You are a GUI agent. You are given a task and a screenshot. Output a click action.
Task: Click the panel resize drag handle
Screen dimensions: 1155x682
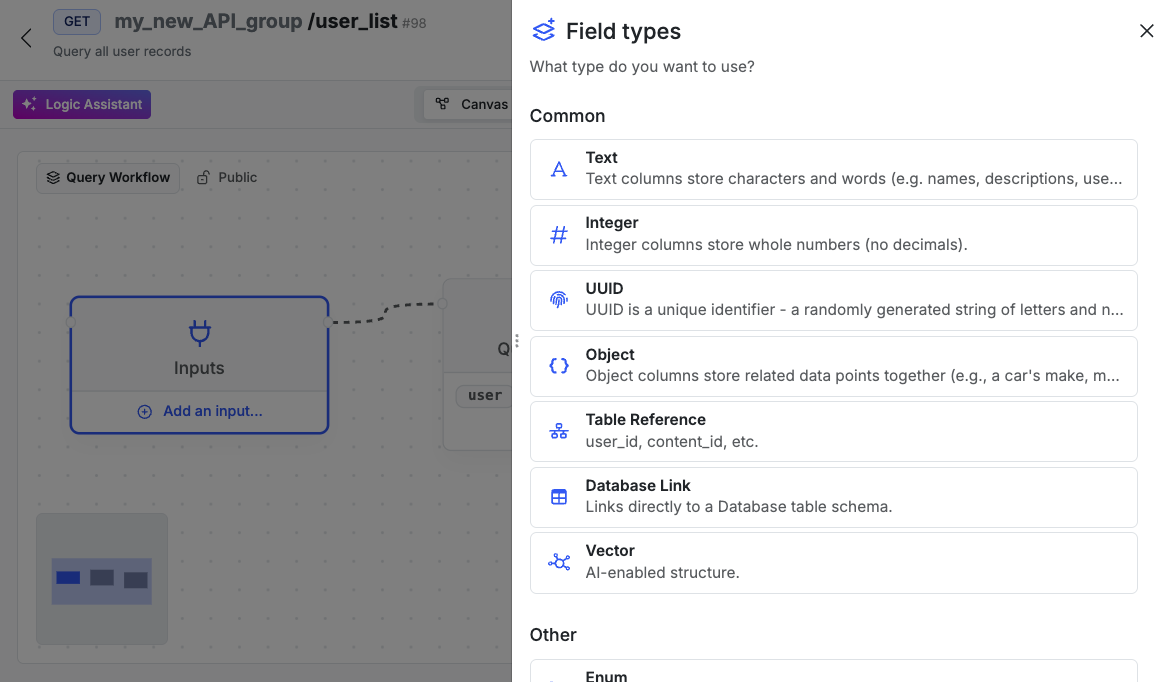pos(516,341)
